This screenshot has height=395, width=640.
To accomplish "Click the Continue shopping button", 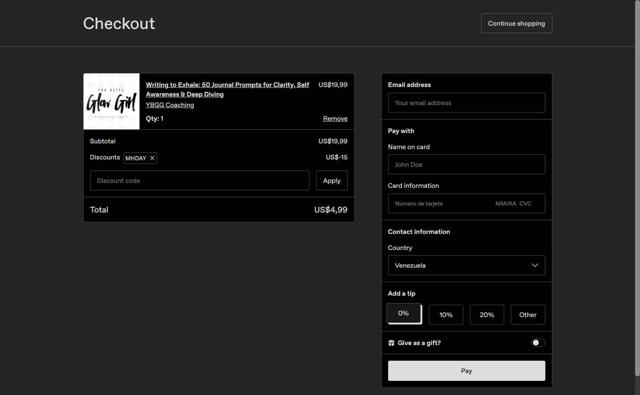I will click(516, 23).
